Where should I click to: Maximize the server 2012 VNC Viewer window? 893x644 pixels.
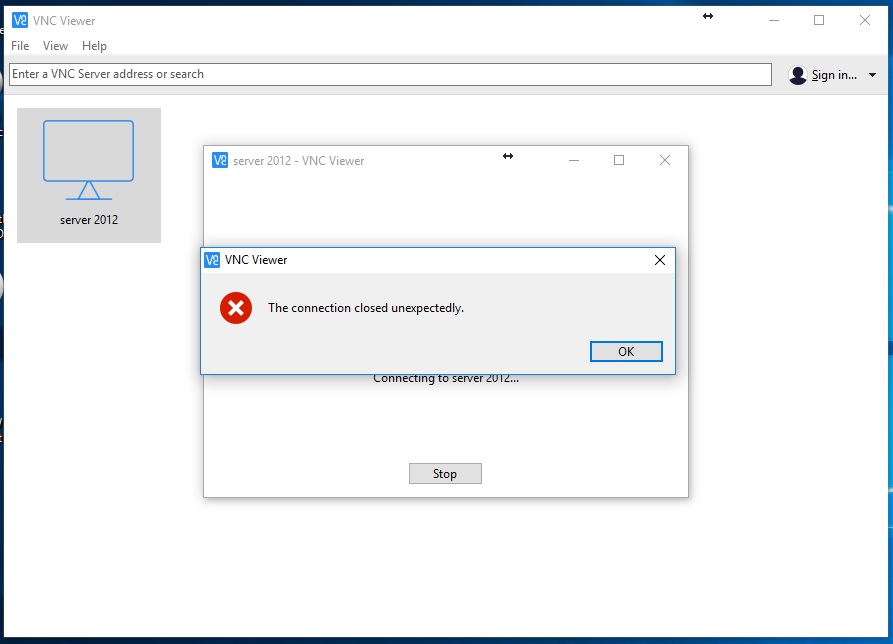[618, 161]
